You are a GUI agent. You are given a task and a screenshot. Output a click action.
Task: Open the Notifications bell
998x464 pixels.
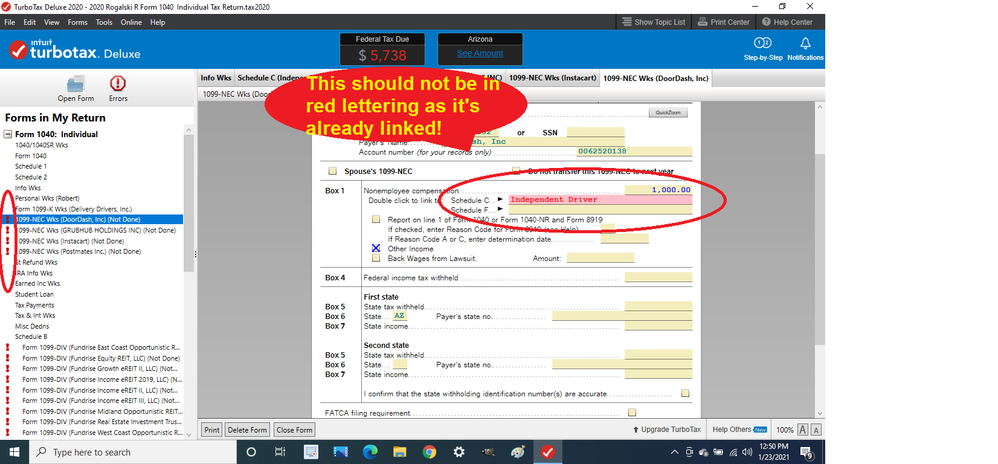(805, 48)
